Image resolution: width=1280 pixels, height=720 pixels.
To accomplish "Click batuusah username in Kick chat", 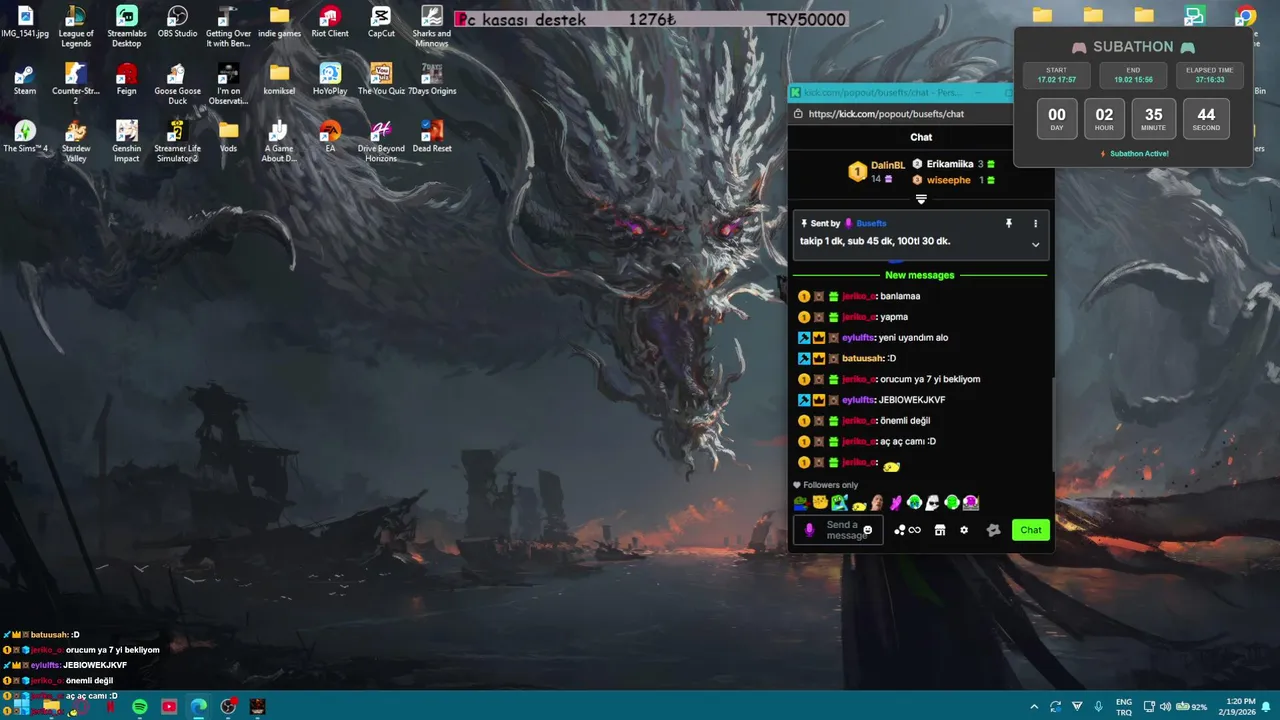I will (863, 358).
